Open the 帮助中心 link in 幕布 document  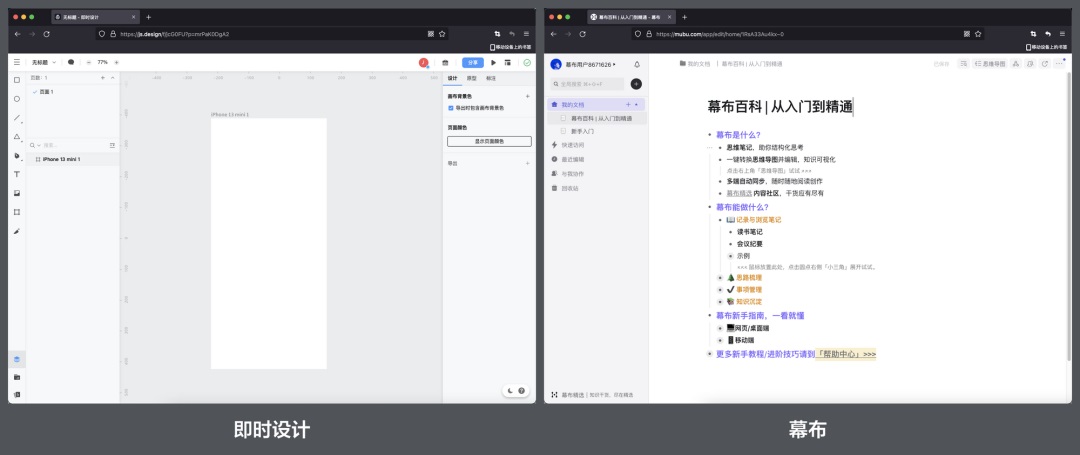point(845,354)
